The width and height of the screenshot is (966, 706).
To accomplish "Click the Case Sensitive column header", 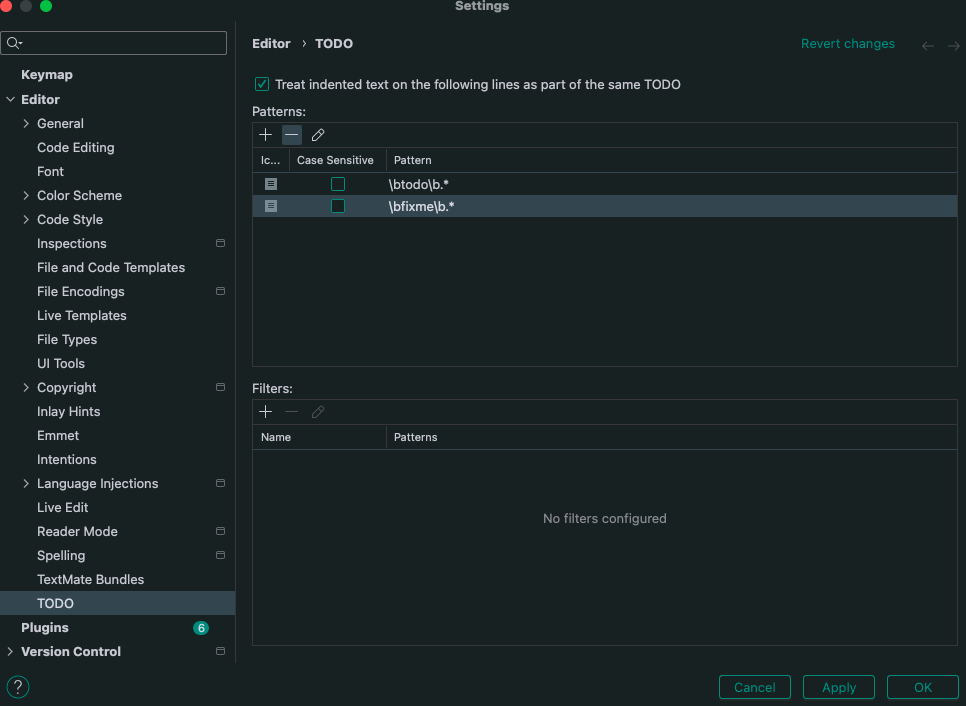I will [x=336, y=160].
